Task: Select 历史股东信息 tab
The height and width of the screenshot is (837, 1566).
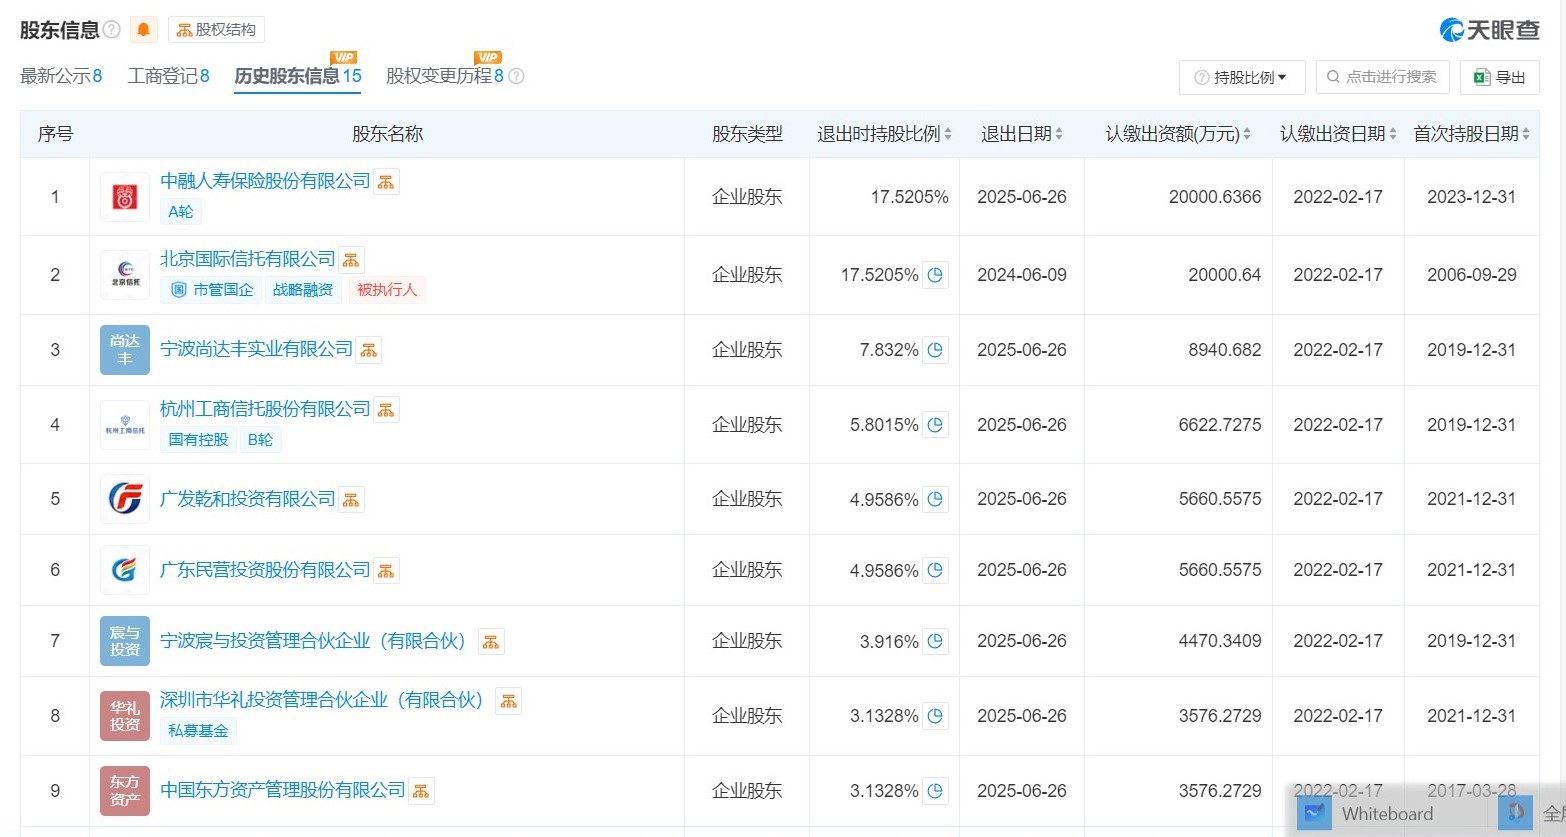Action: [298, 76]
